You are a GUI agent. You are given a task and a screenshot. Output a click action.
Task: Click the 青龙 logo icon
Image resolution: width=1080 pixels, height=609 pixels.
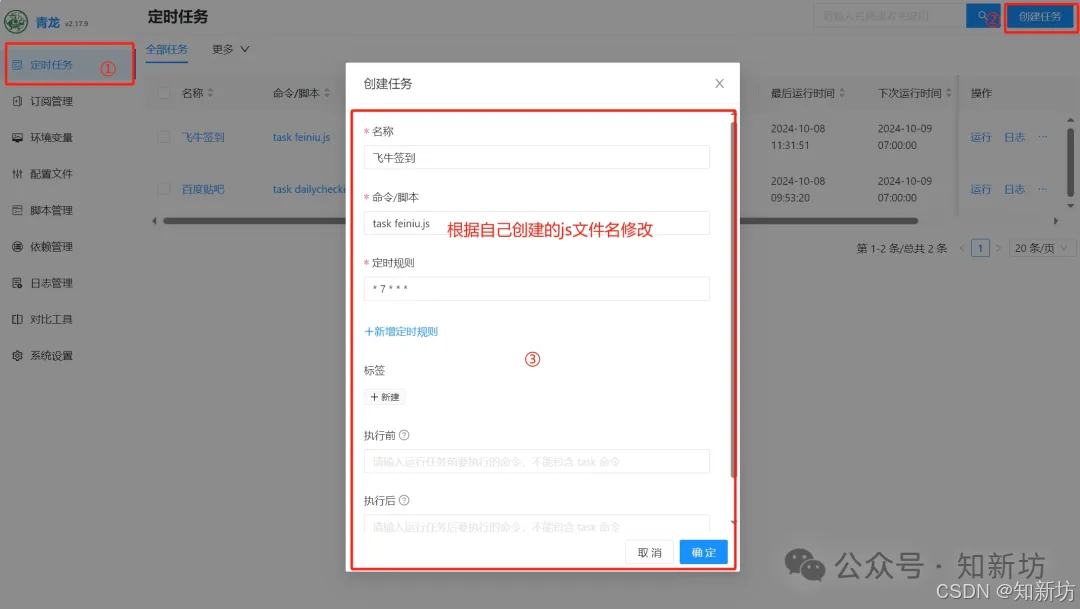[x=16, y=22]
